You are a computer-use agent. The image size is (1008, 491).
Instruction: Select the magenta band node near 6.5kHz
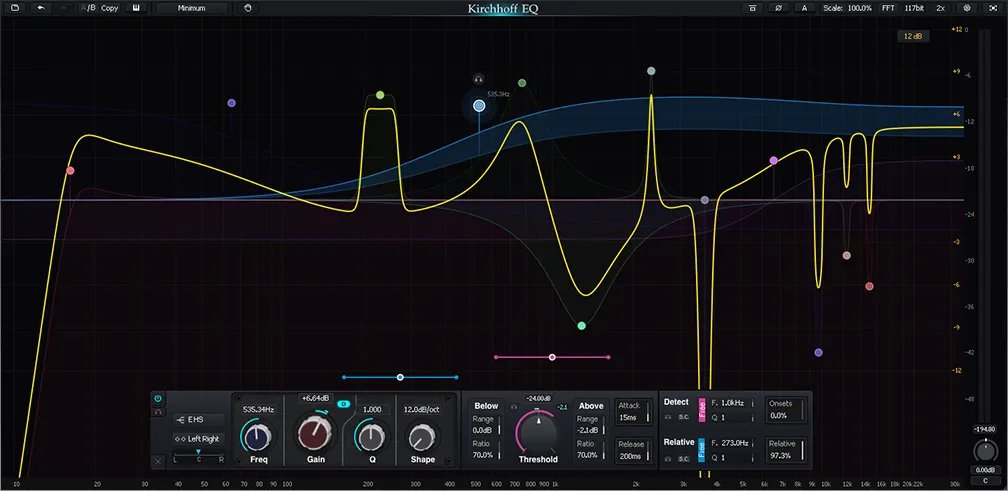(x=773, y=161)
